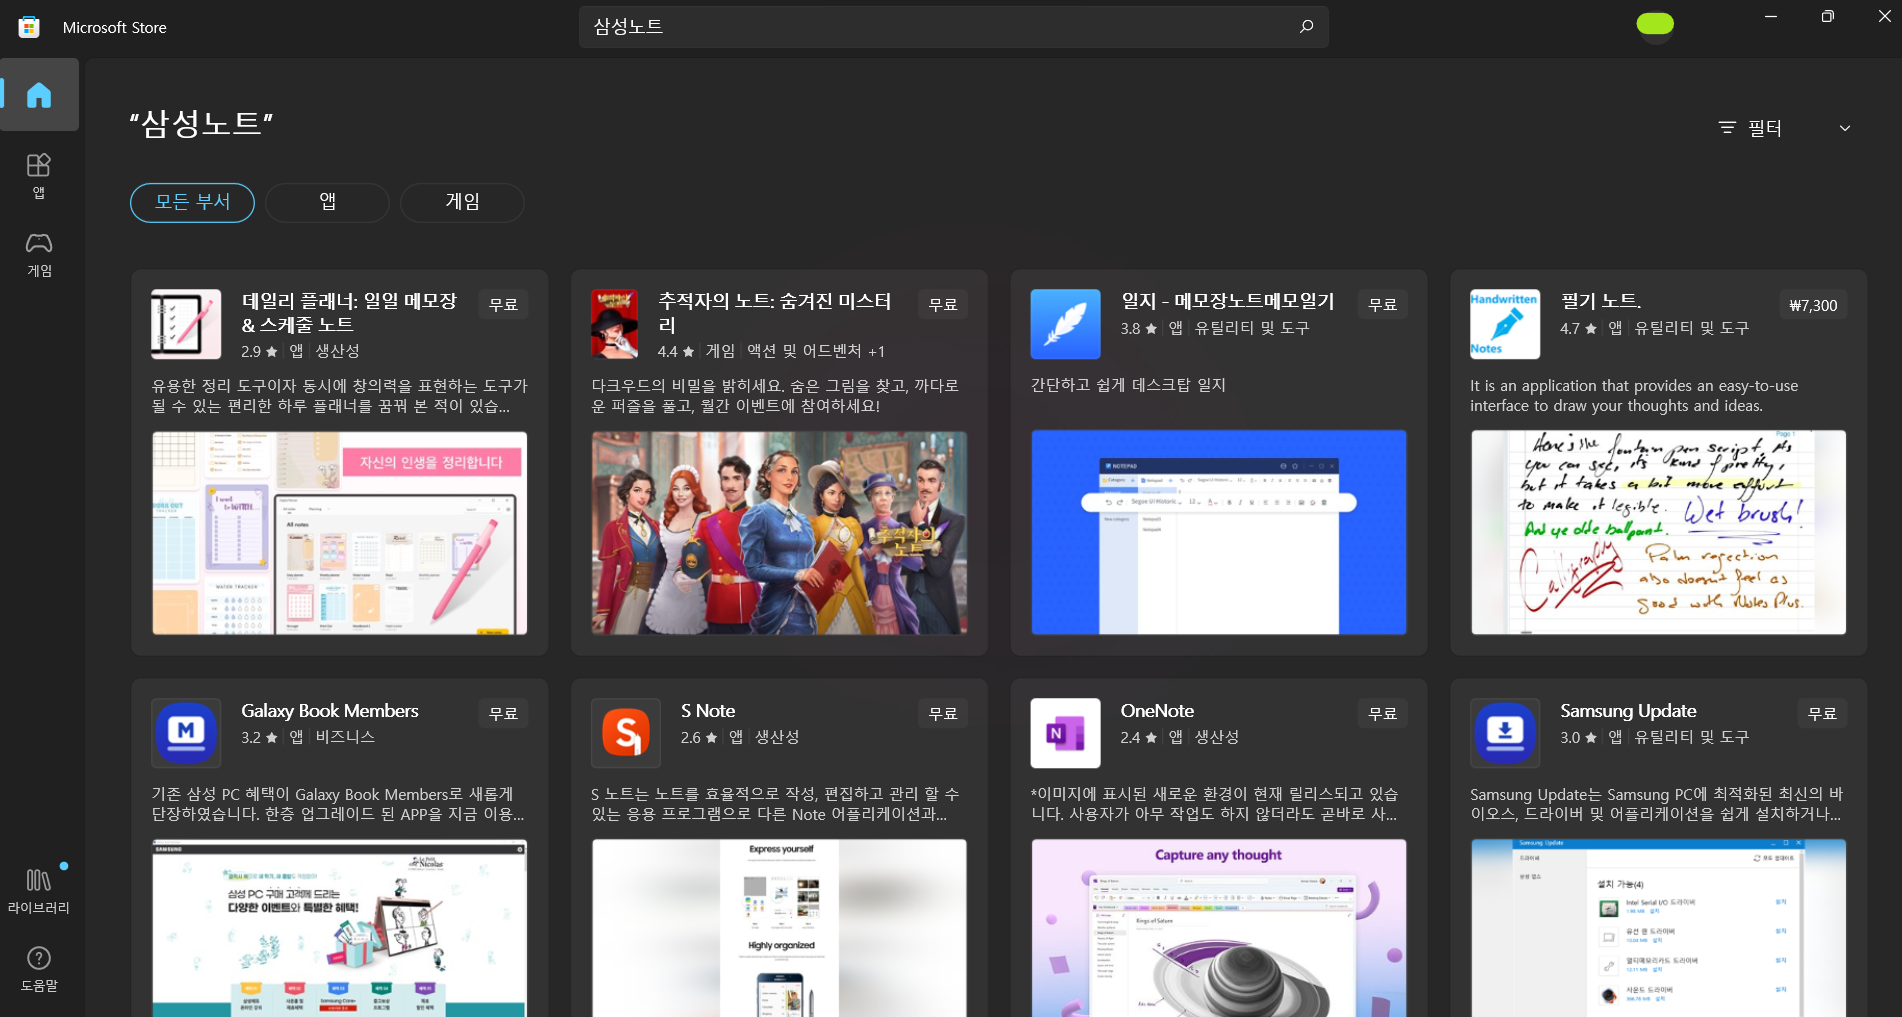This screenshot has height=1017, width=1902.
Task: Click the title 일지 - 메모장노트메모일기
Action: (1228, 301)
